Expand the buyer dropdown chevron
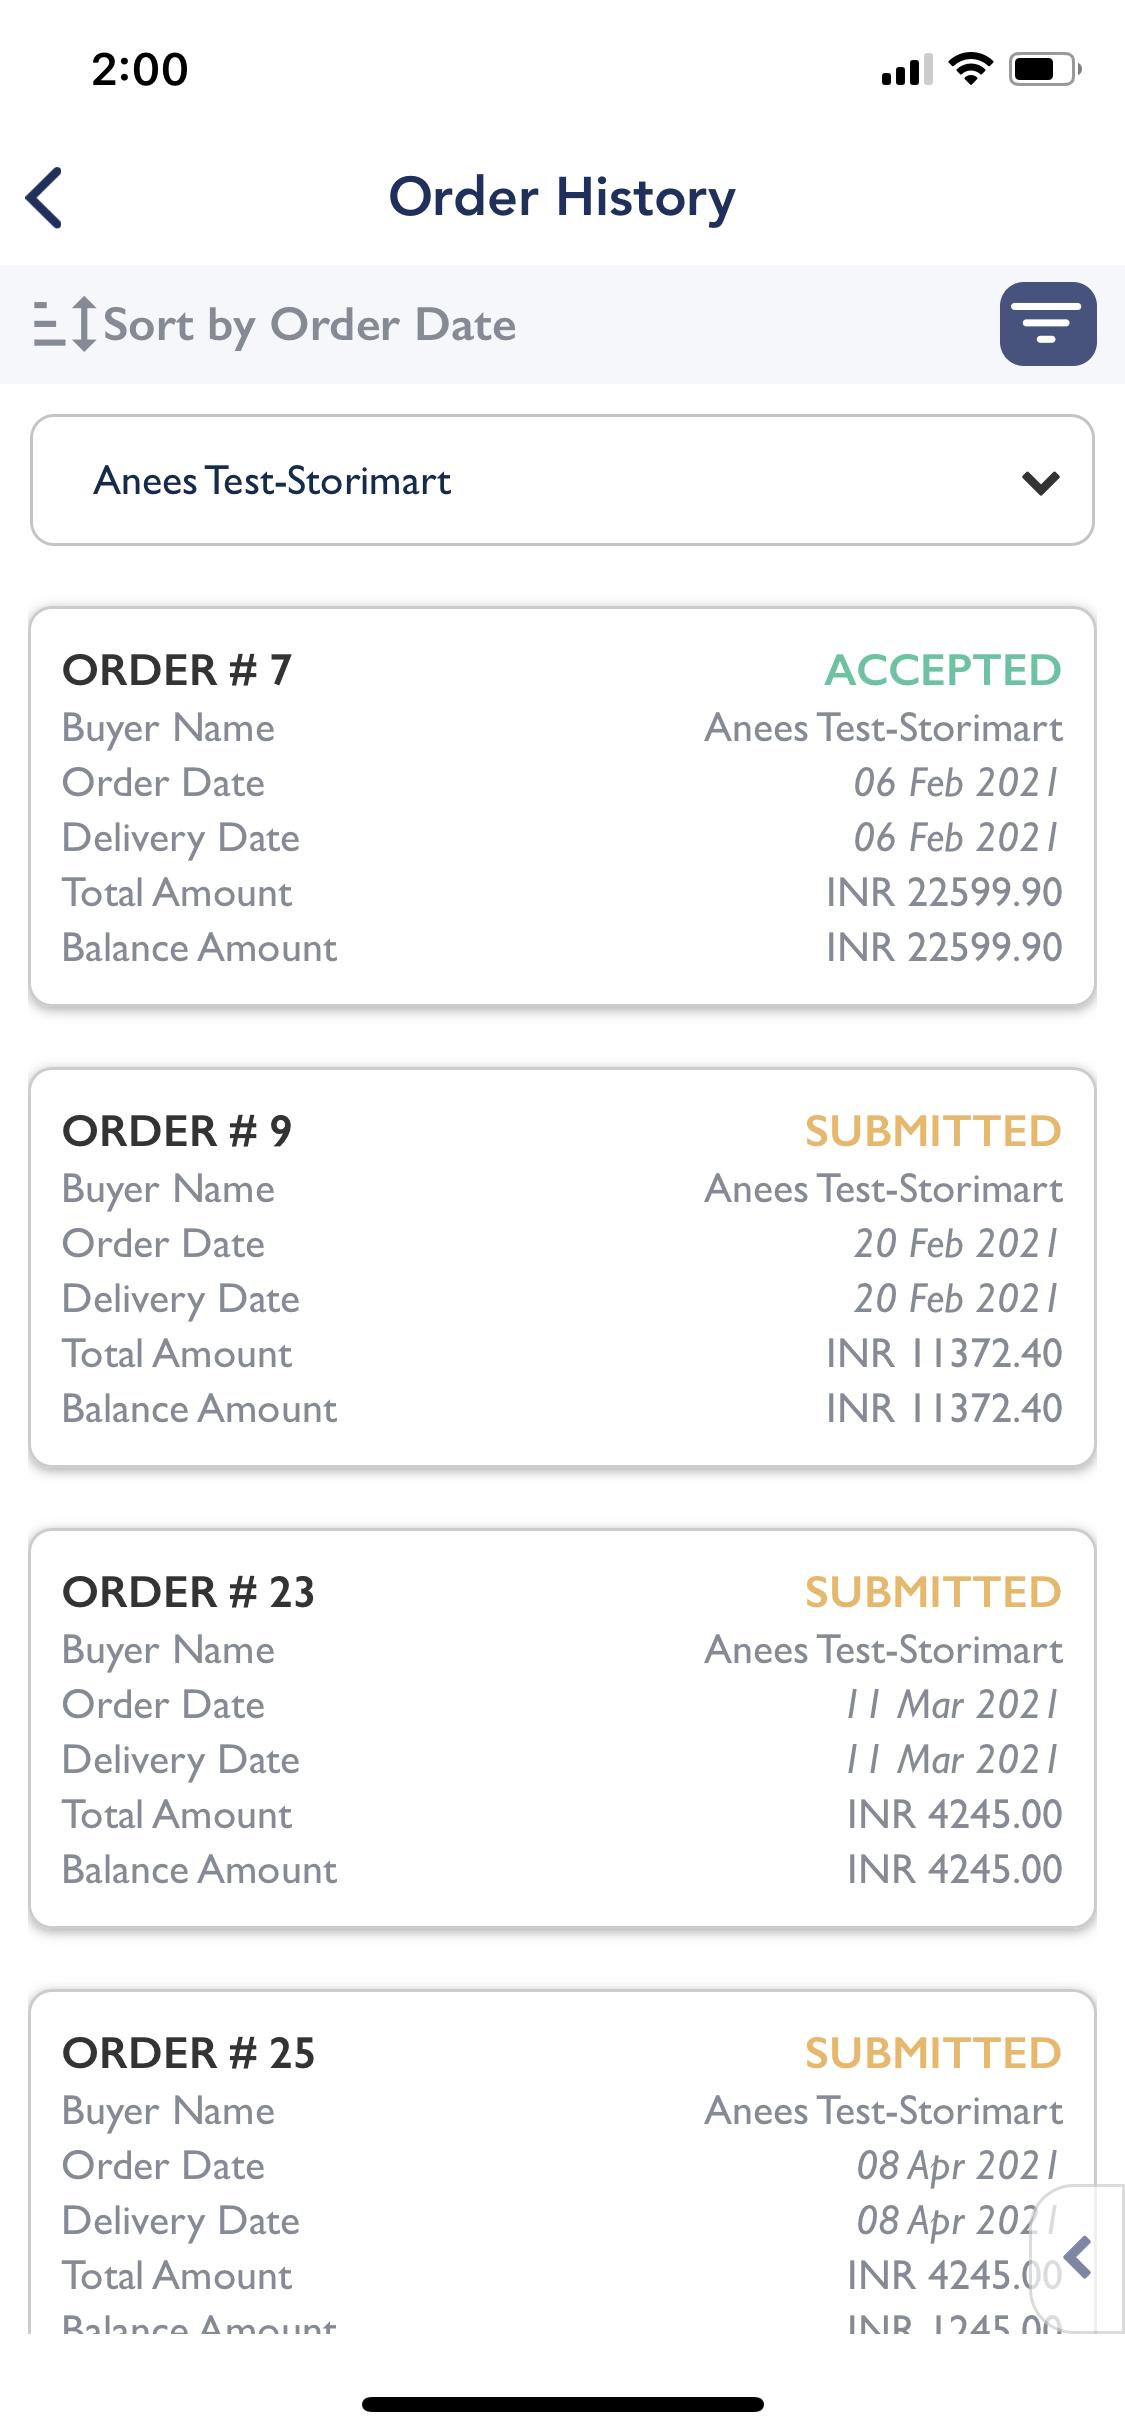Image resolution: width=1125 pixels, height=2436 pixels. click(1041, 483)
